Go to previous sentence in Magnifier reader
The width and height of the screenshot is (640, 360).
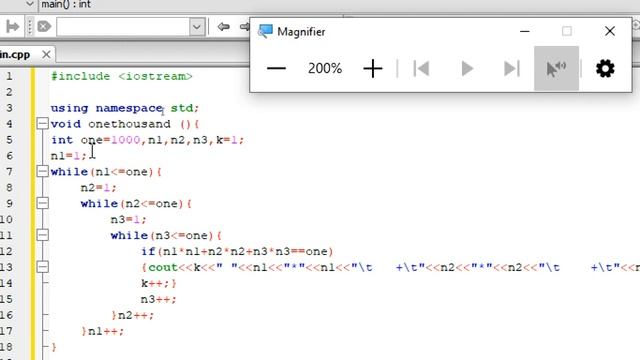pyautogui.click(x=421, y=68)
